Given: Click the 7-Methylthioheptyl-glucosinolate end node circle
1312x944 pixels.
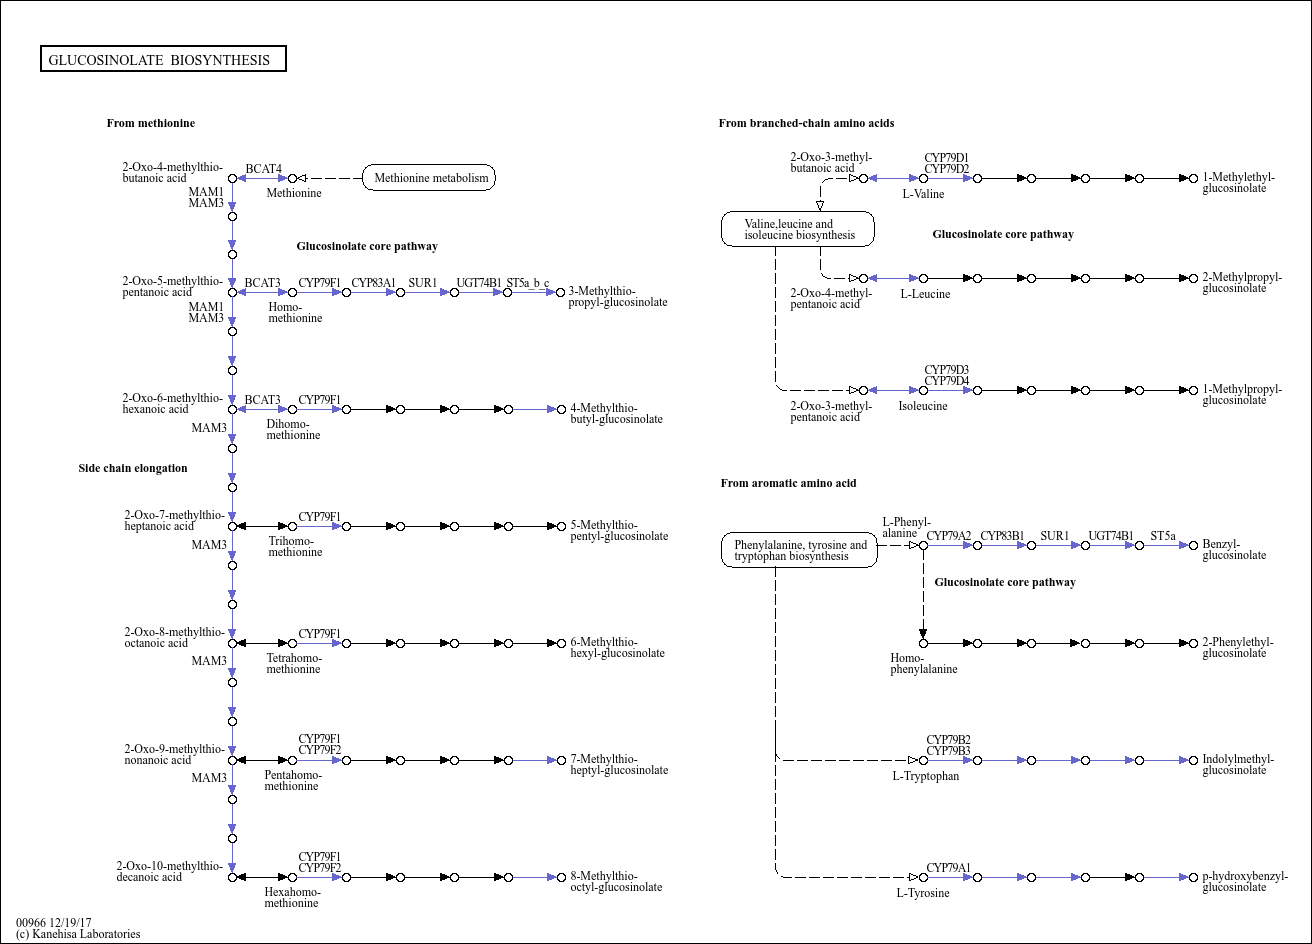Looking at the screenshot, I should [x=561, y=760].
